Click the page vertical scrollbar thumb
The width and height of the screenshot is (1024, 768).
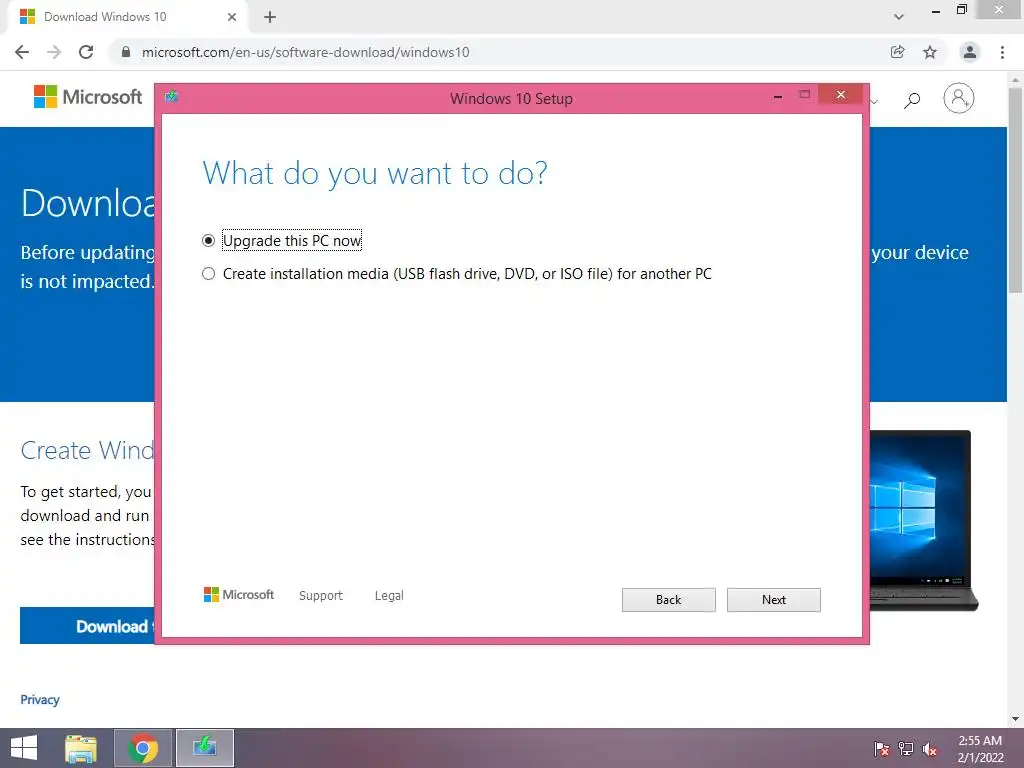point(1016,189)
